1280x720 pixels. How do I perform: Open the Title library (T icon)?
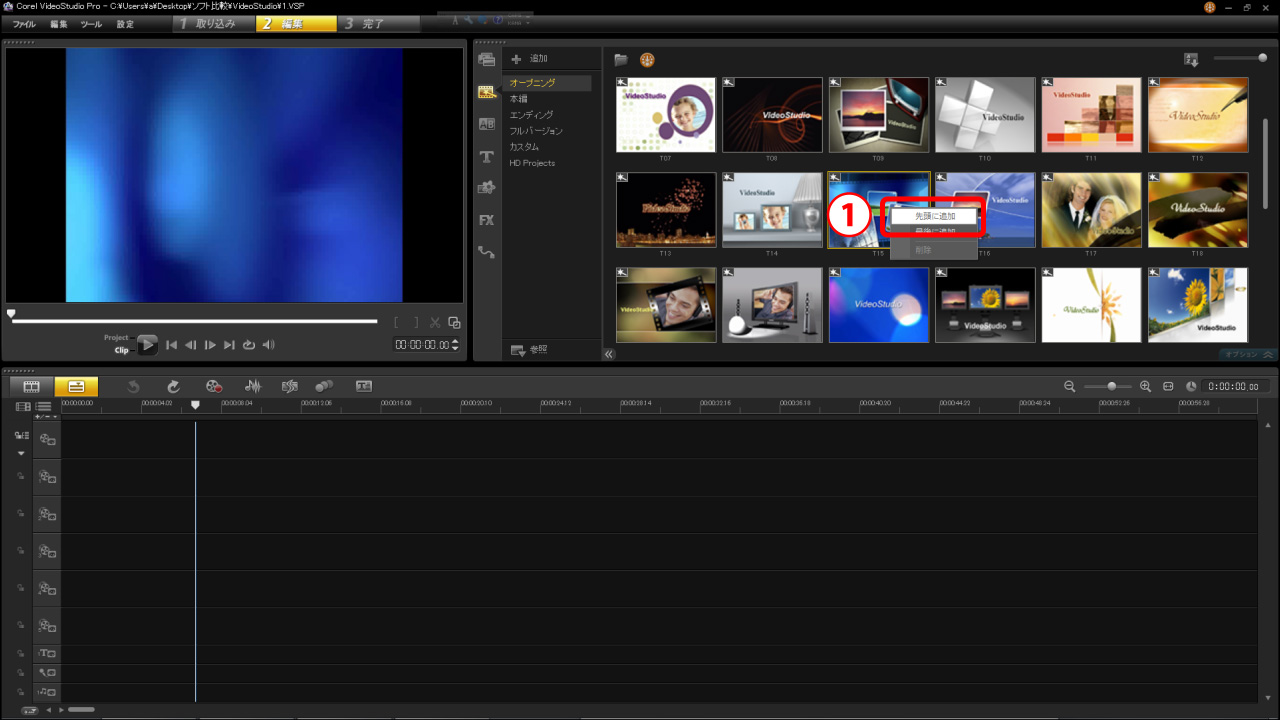[487, 157]
